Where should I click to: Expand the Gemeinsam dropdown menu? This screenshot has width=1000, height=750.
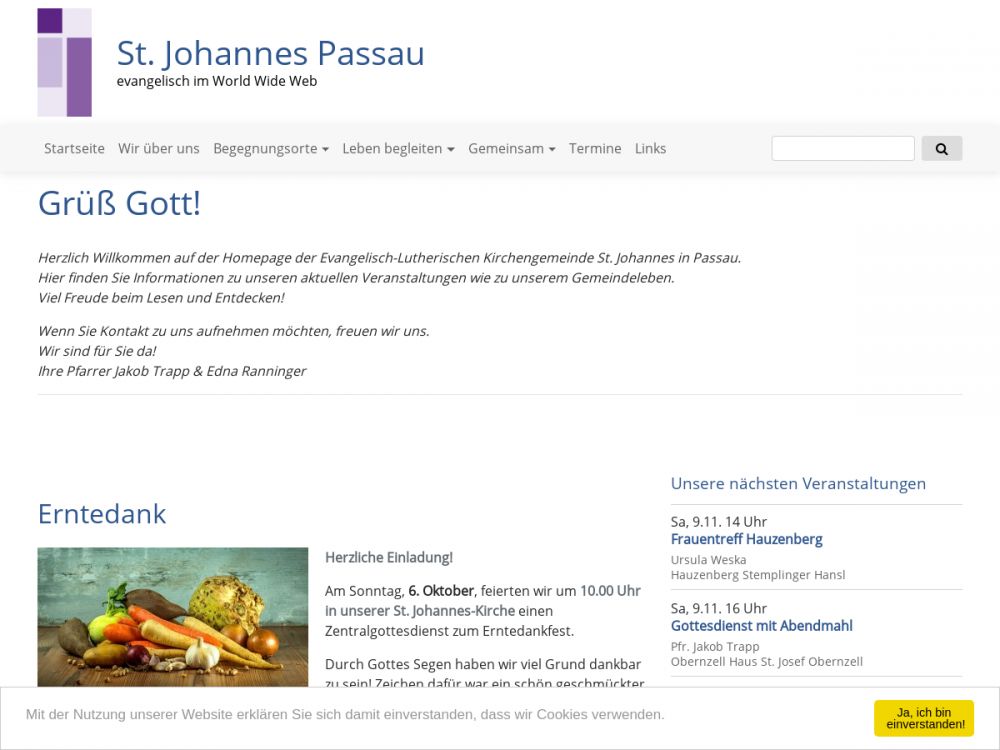(x=511, y=149)
